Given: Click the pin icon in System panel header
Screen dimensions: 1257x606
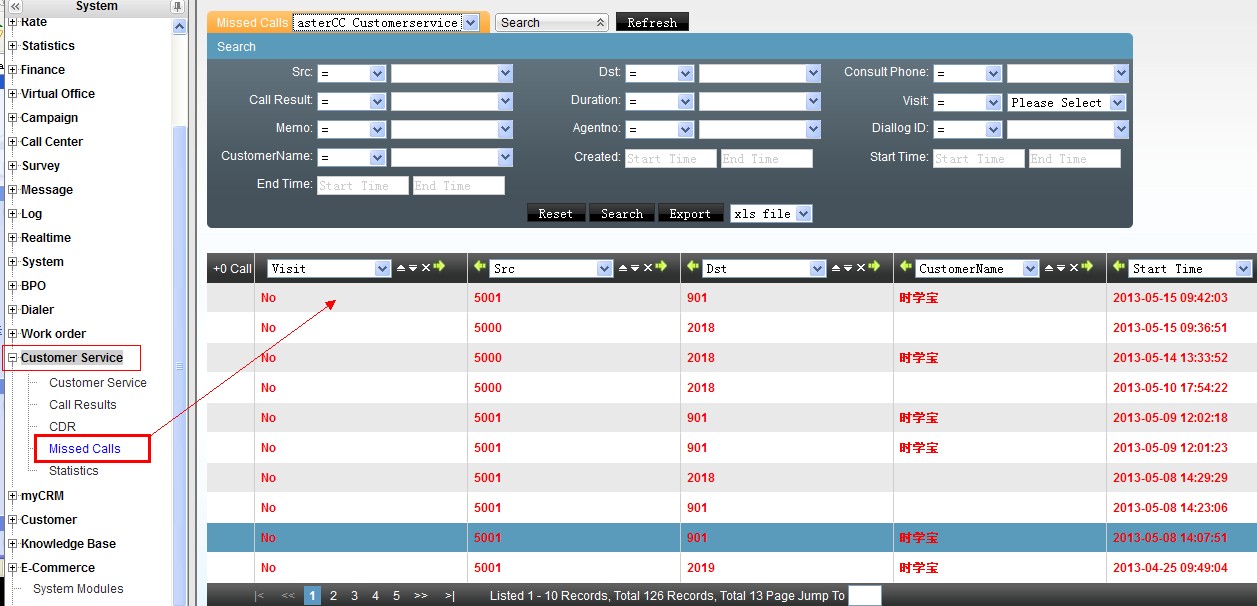Looking at the screenshot, I should (177, 6).
